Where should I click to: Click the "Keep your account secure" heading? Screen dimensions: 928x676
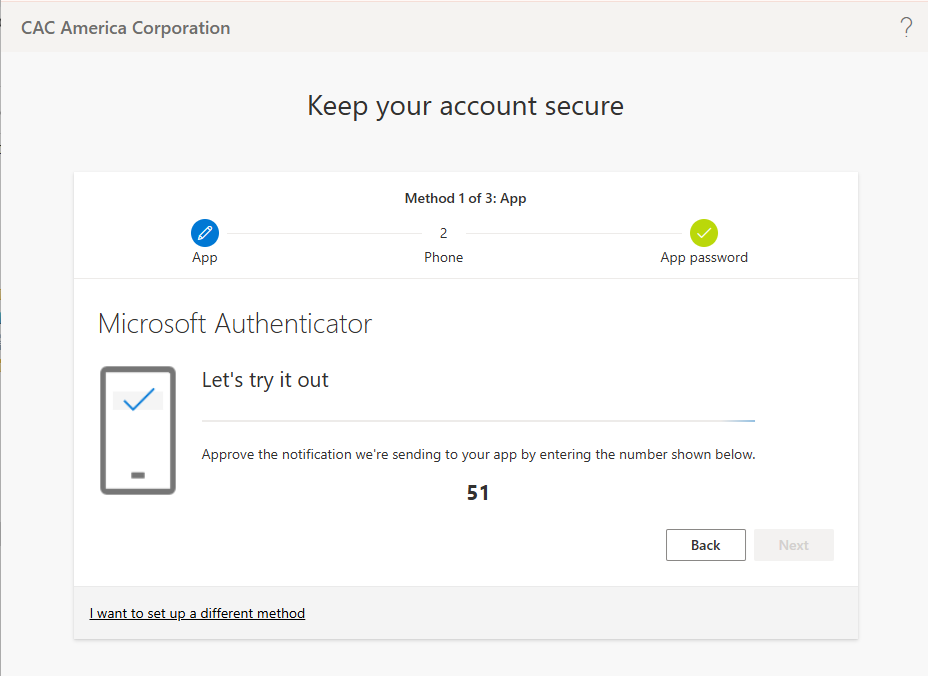tap(465, 106)
